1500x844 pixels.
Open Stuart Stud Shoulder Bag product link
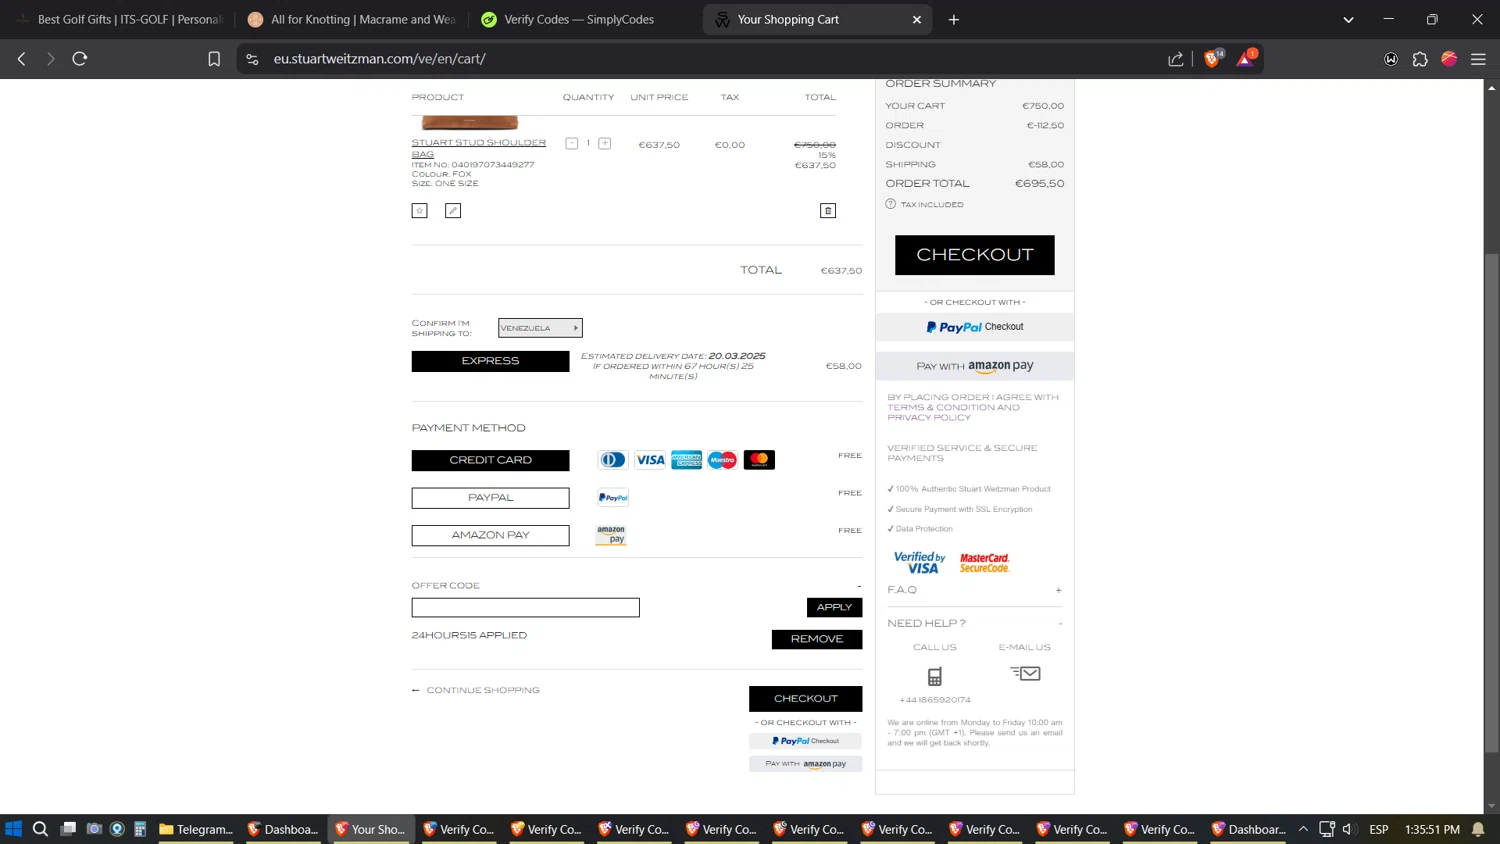pyautogui.click(x=479, y=148)
